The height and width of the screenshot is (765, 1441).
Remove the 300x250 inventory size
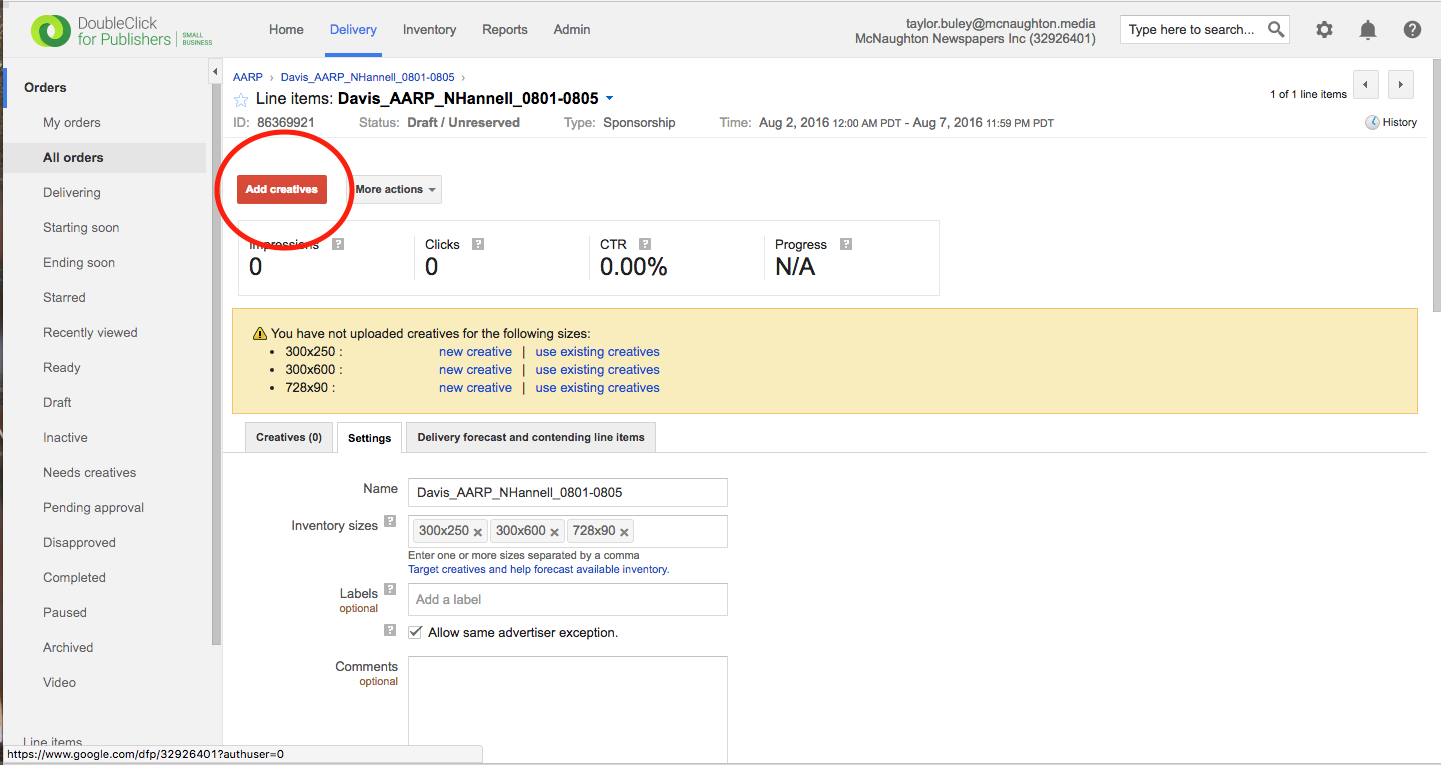tap(478, 532)
